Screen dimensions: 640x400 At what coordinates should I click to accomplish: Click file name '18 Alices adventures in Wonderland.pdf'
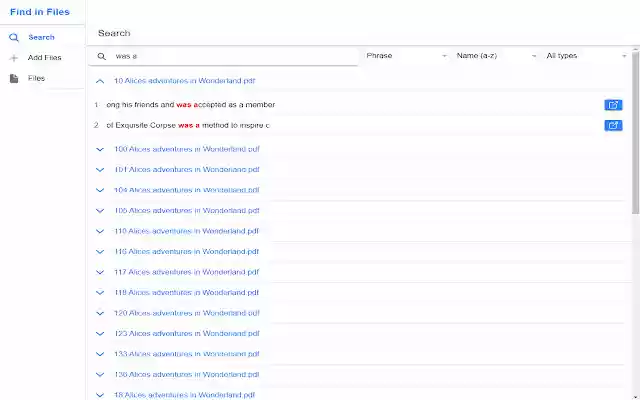(x=184, y=395)
